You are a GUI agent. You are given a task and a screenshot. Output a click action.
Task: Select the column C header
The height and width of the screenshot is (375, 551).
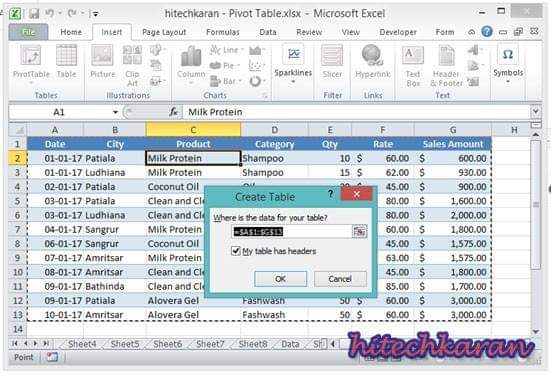193,130
